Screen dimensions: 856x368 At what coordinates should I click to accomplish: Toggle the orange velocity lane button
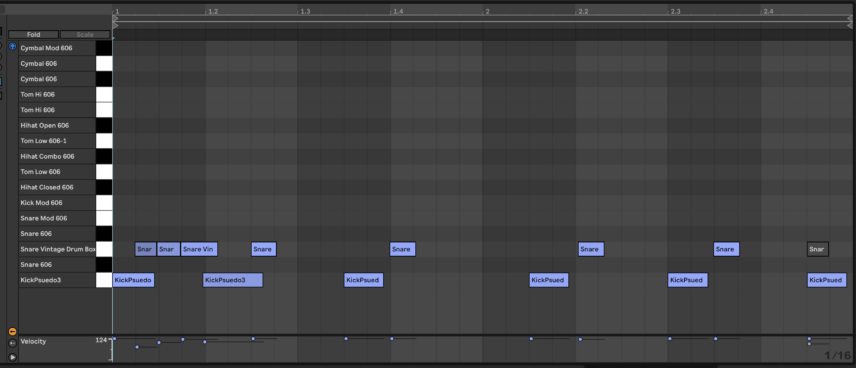click(13, 331)
